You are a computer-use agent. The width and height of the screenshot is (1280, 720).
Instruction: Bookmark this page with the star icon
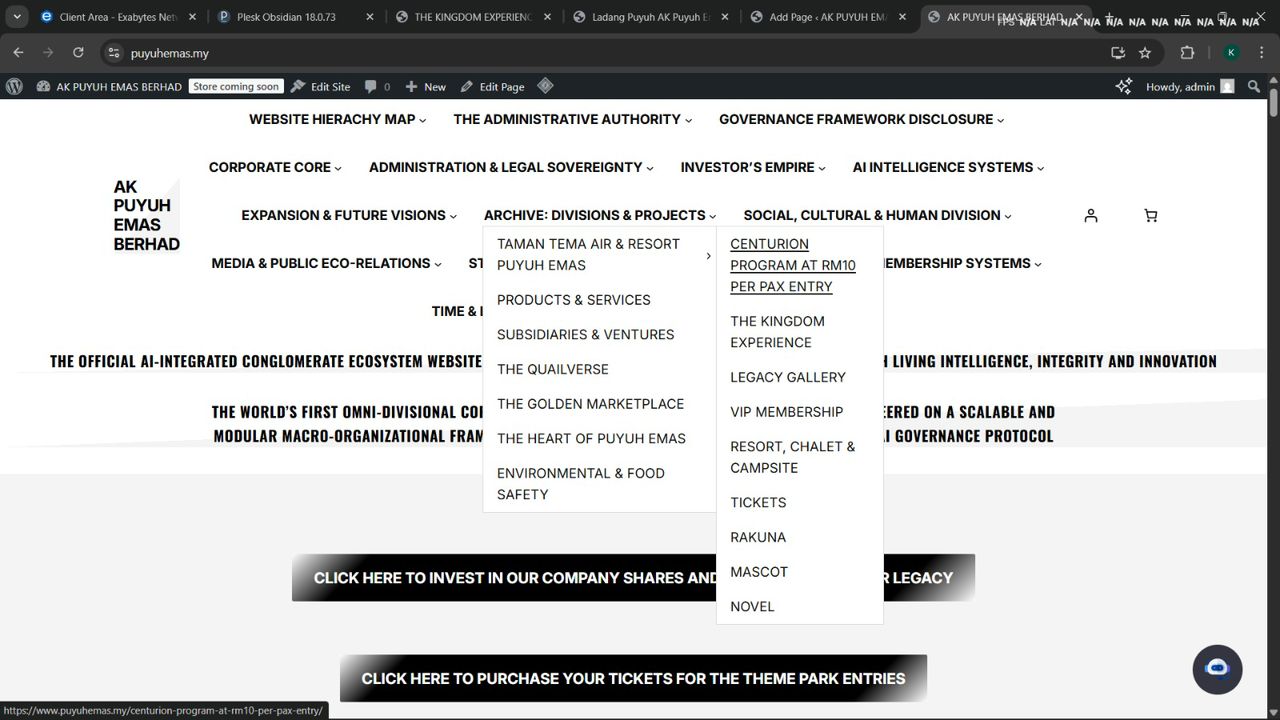coord(1145,53)
